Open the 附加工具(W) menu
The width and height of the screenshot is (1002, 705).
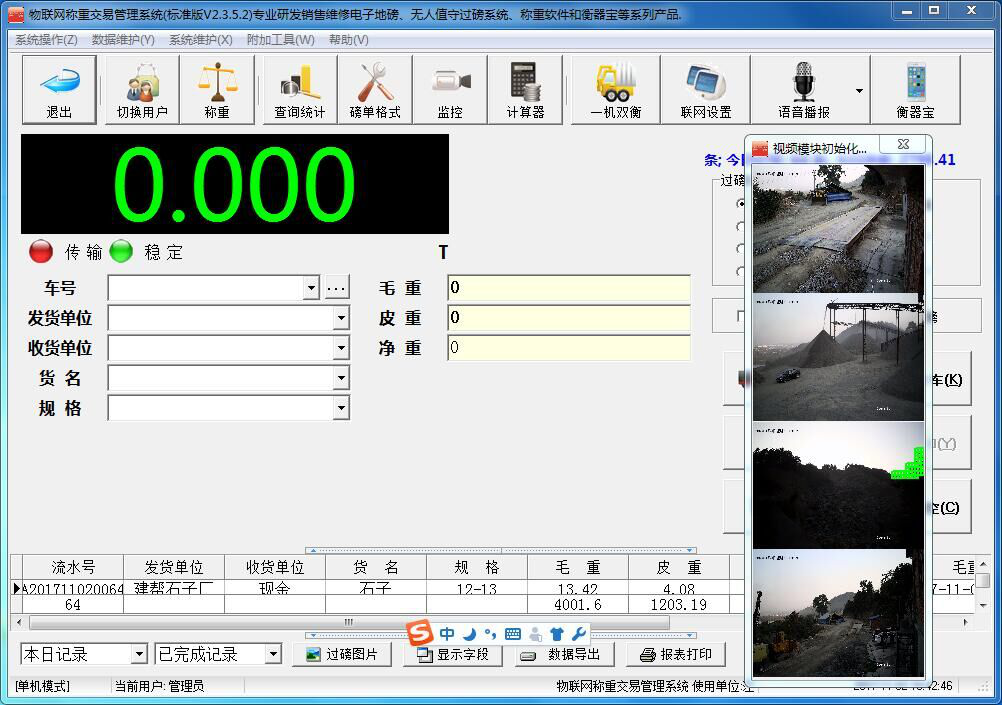click(280, 40)
